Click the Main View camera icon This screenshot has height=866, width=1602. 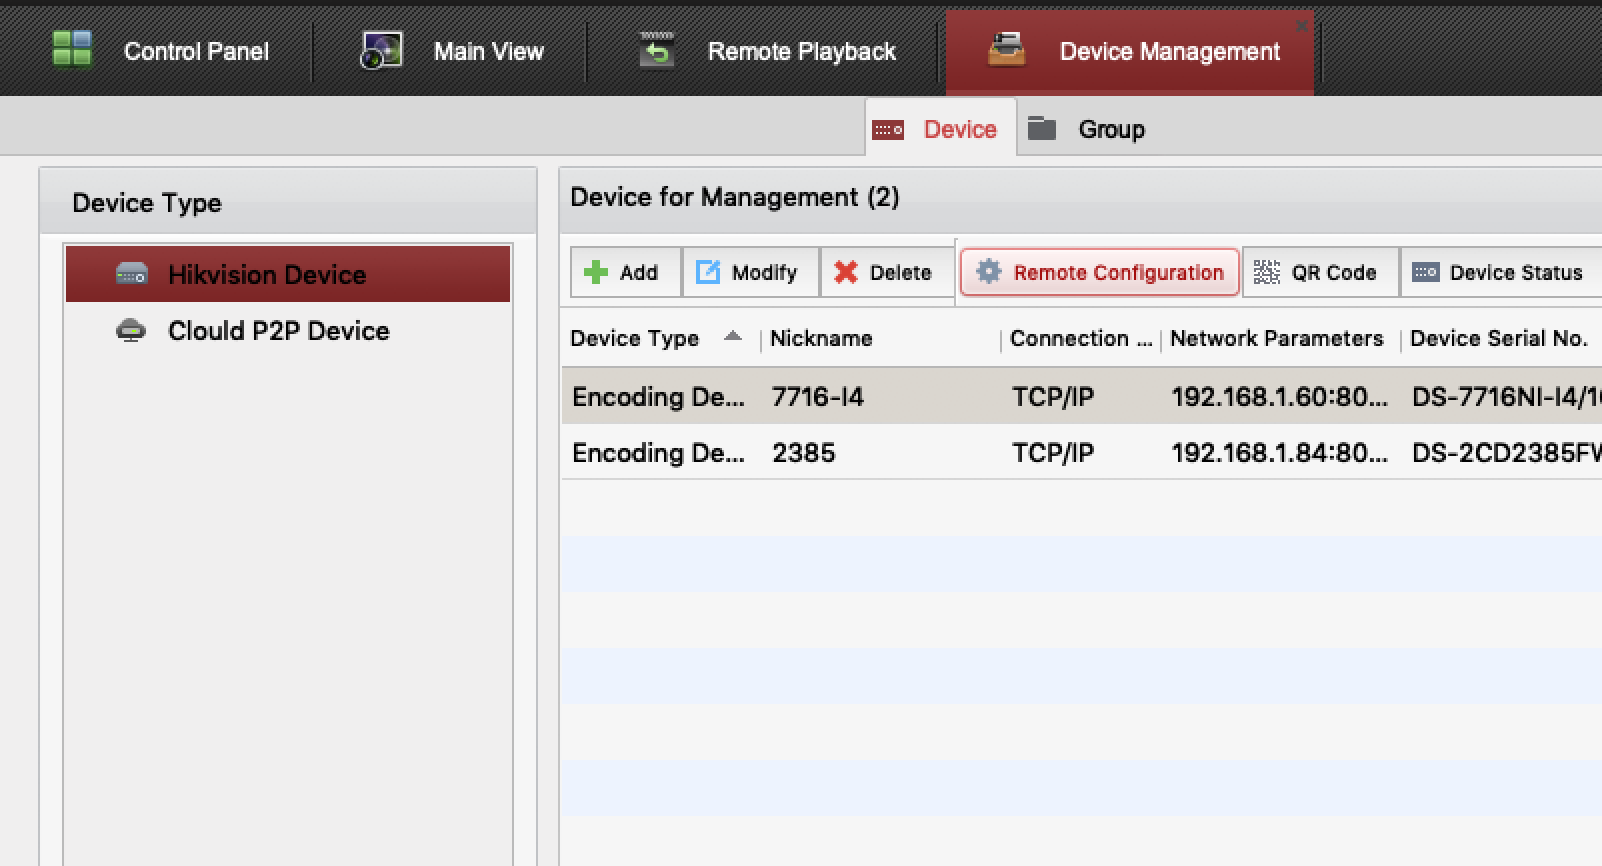[x=381, y=50]
